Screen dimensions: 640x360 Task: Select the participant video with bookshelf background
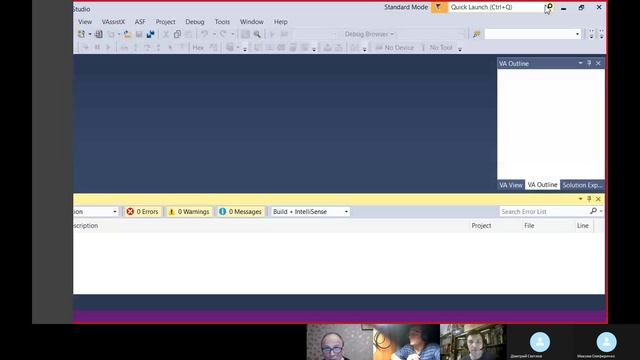tap(473, 342)
